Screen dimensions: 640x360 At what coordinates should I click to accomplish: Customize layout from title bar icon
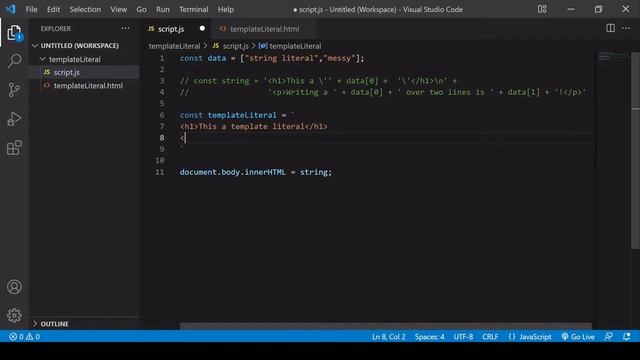click(x=542, y=9)
